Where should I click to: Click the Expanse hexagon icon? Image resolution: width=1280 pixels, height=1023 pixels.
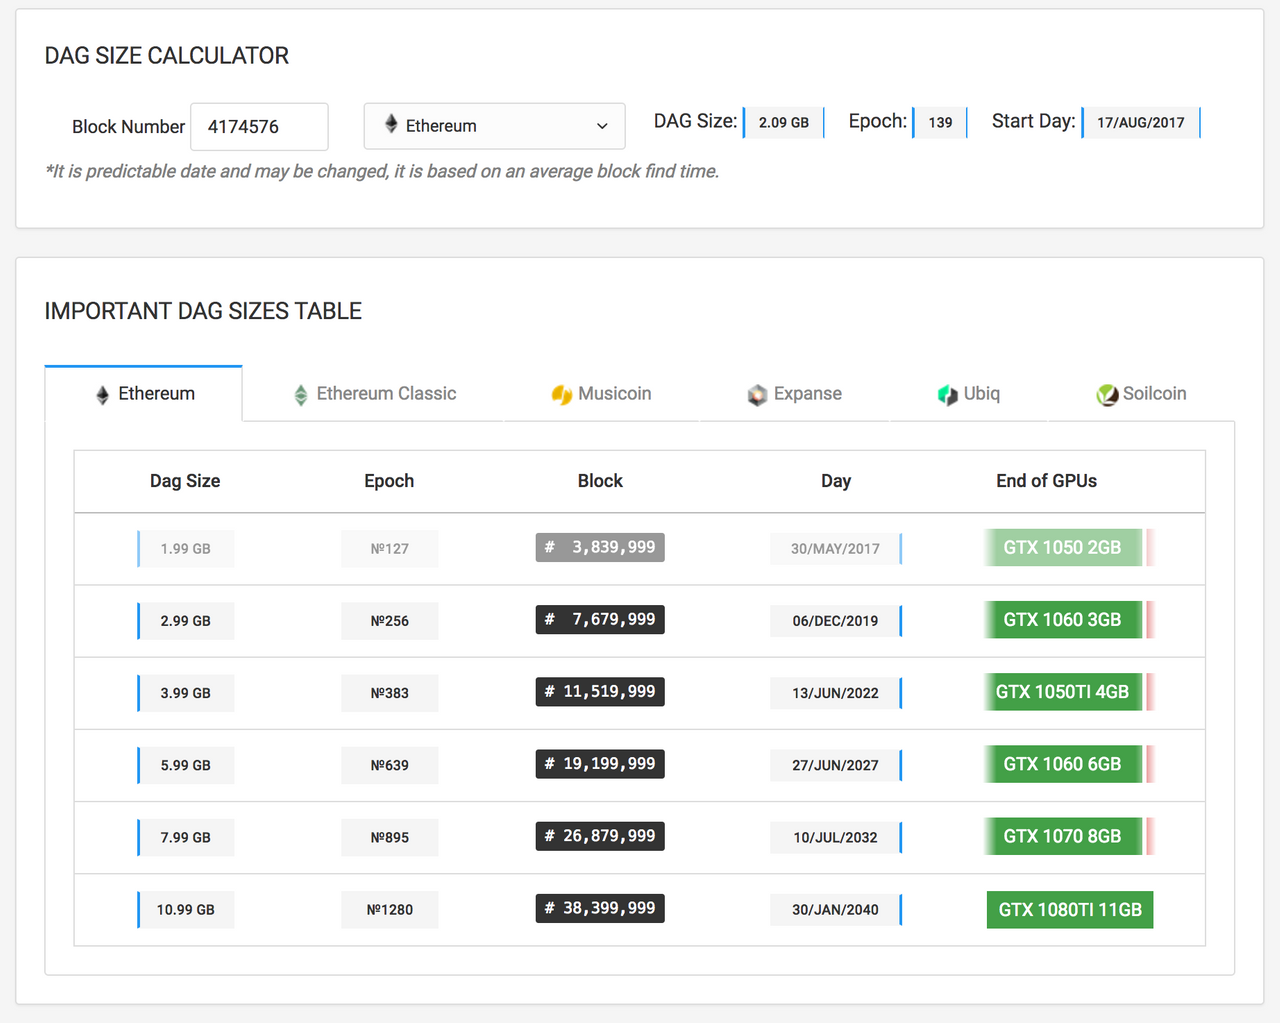tap(757, 395)
